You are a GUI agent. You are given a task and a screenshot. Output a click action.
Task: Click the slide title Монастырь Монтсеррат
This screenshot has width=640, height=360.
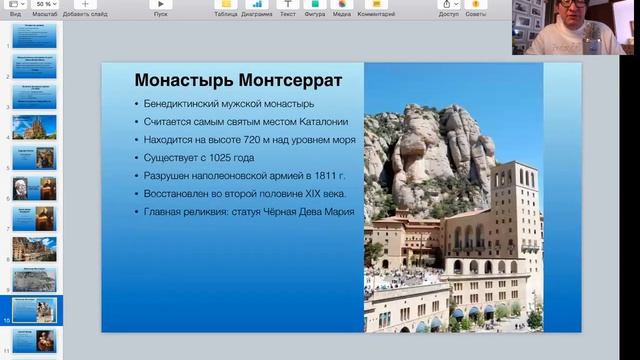[238, 80]
